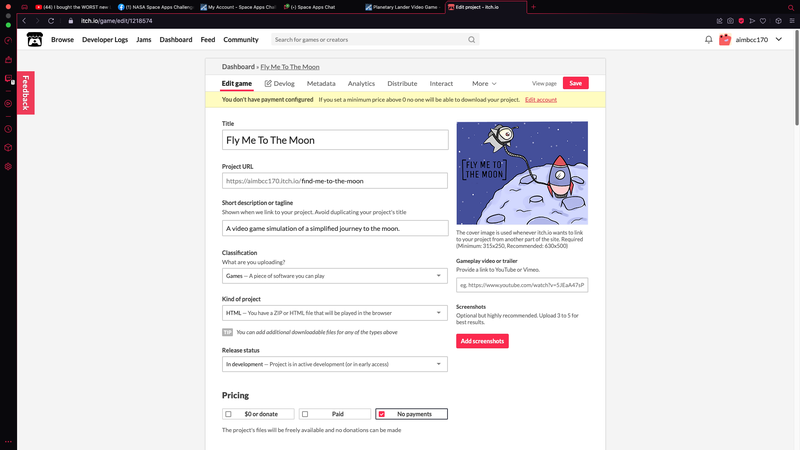Switch to Planetary Lander Video Game tab
This screenshot has width=800, height=450.
pos(403,7)
